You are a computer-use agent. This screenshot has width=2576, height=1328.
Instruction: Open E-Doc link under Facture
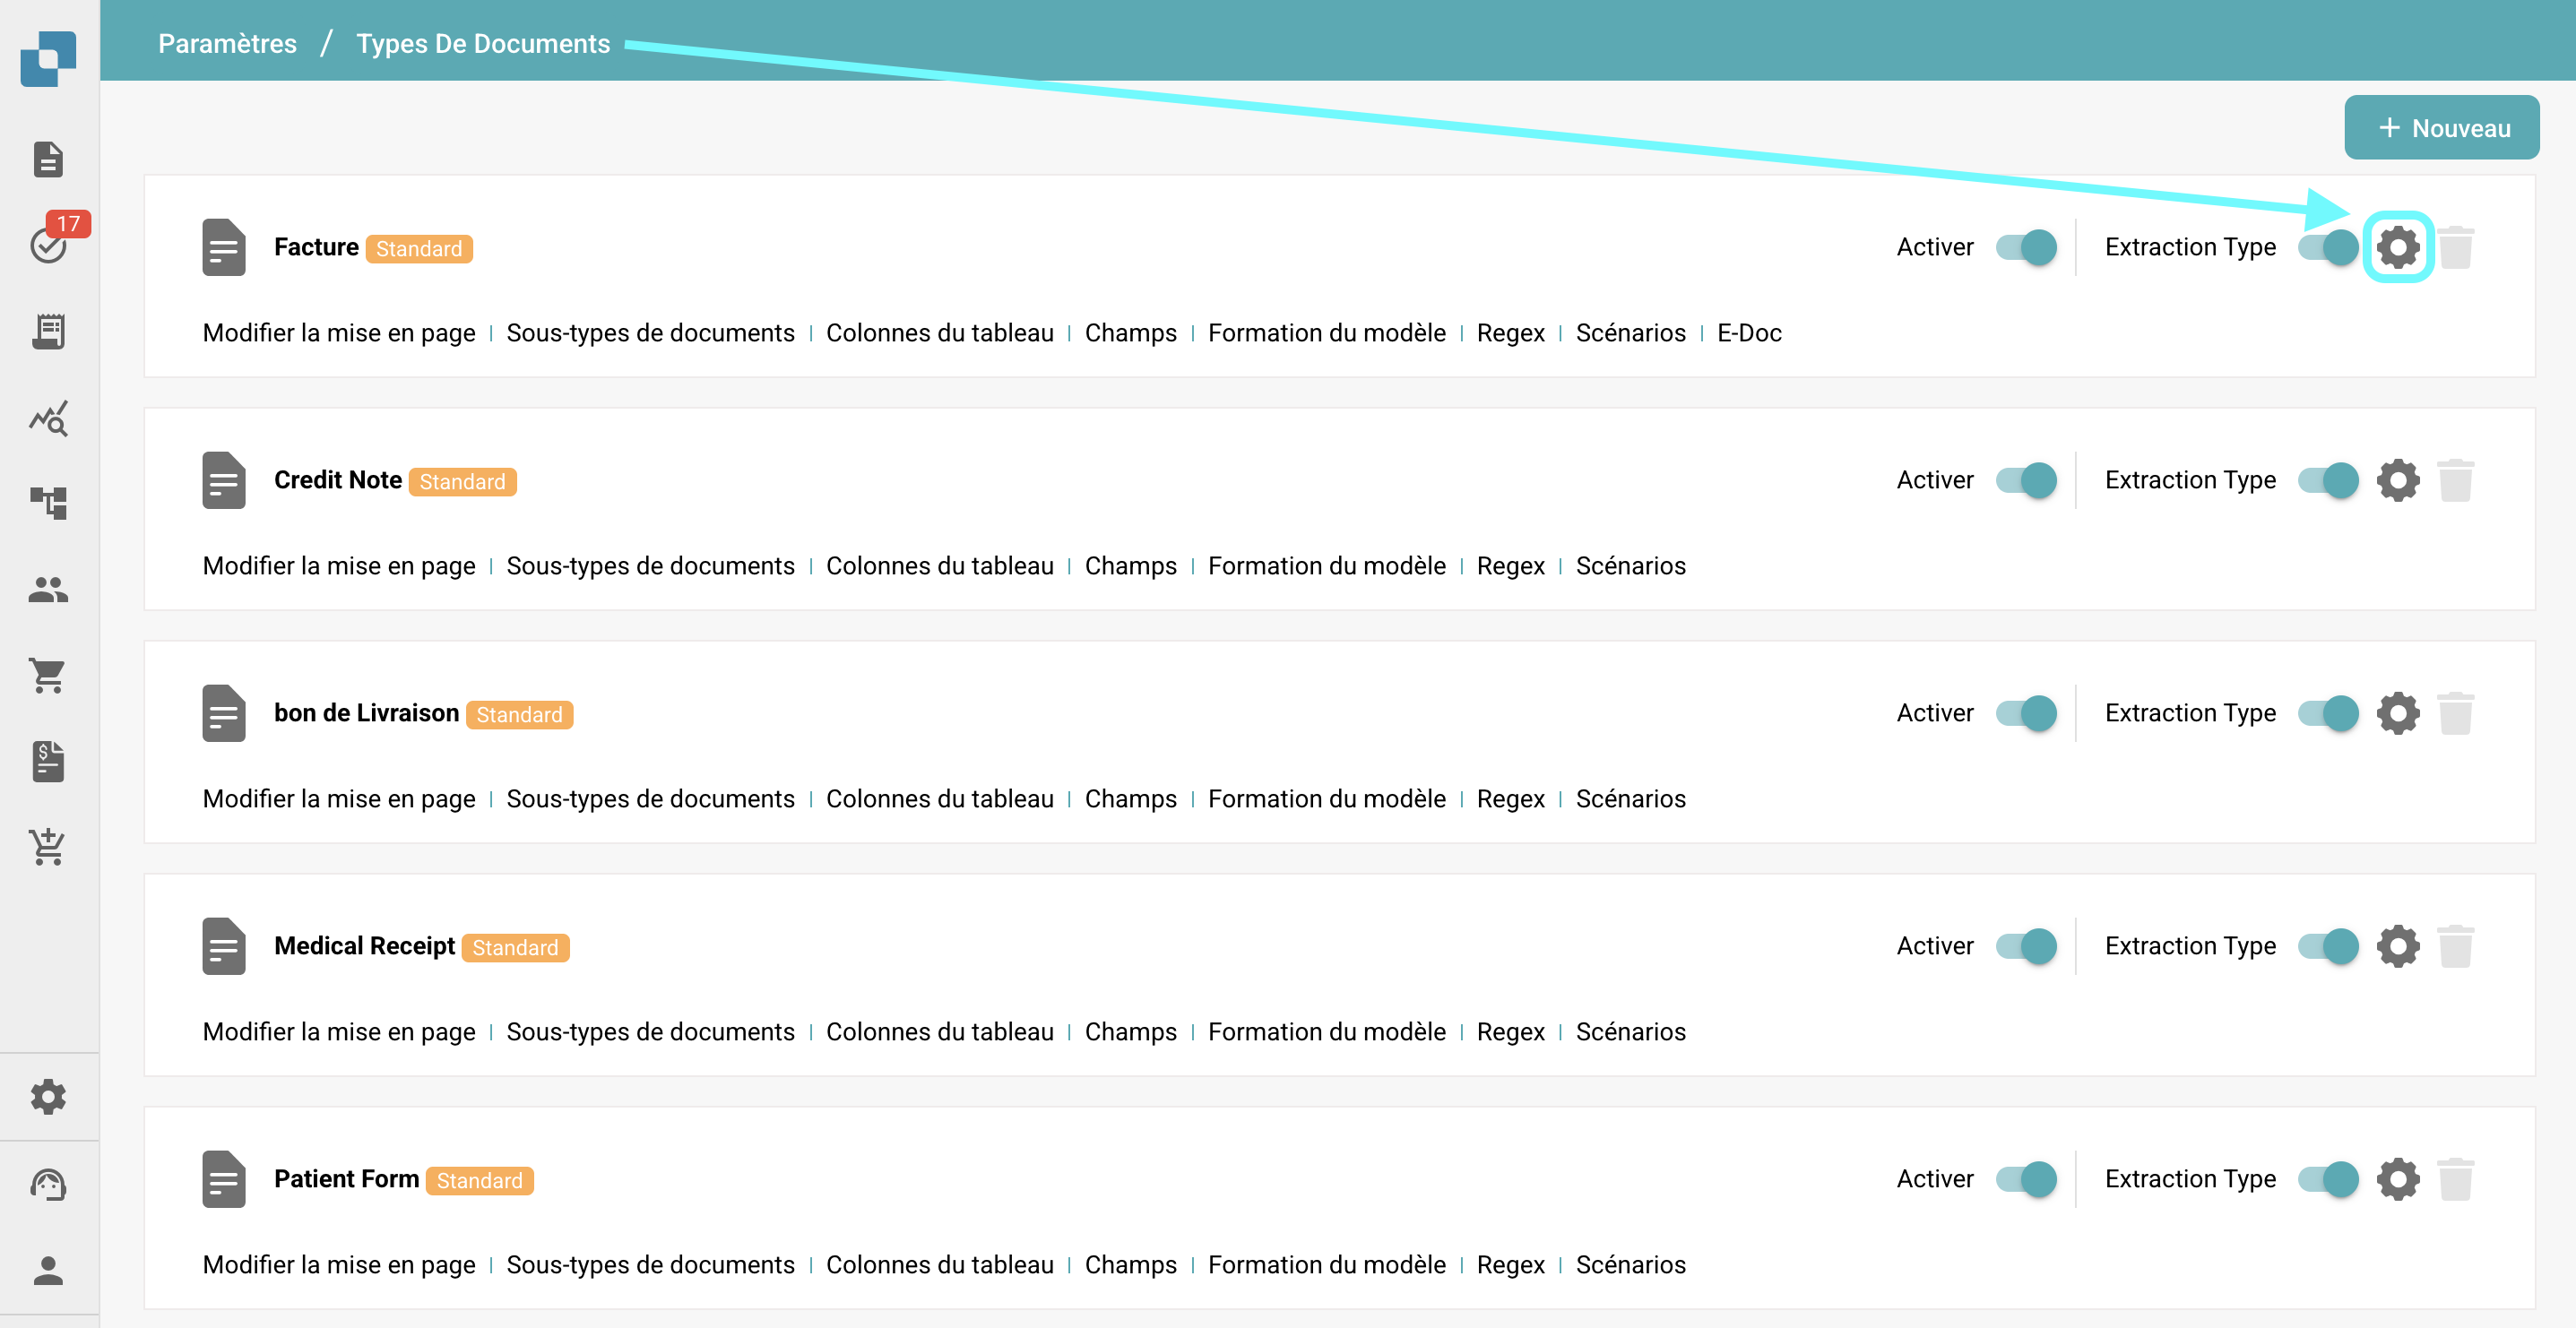(x=1749, y=333)
